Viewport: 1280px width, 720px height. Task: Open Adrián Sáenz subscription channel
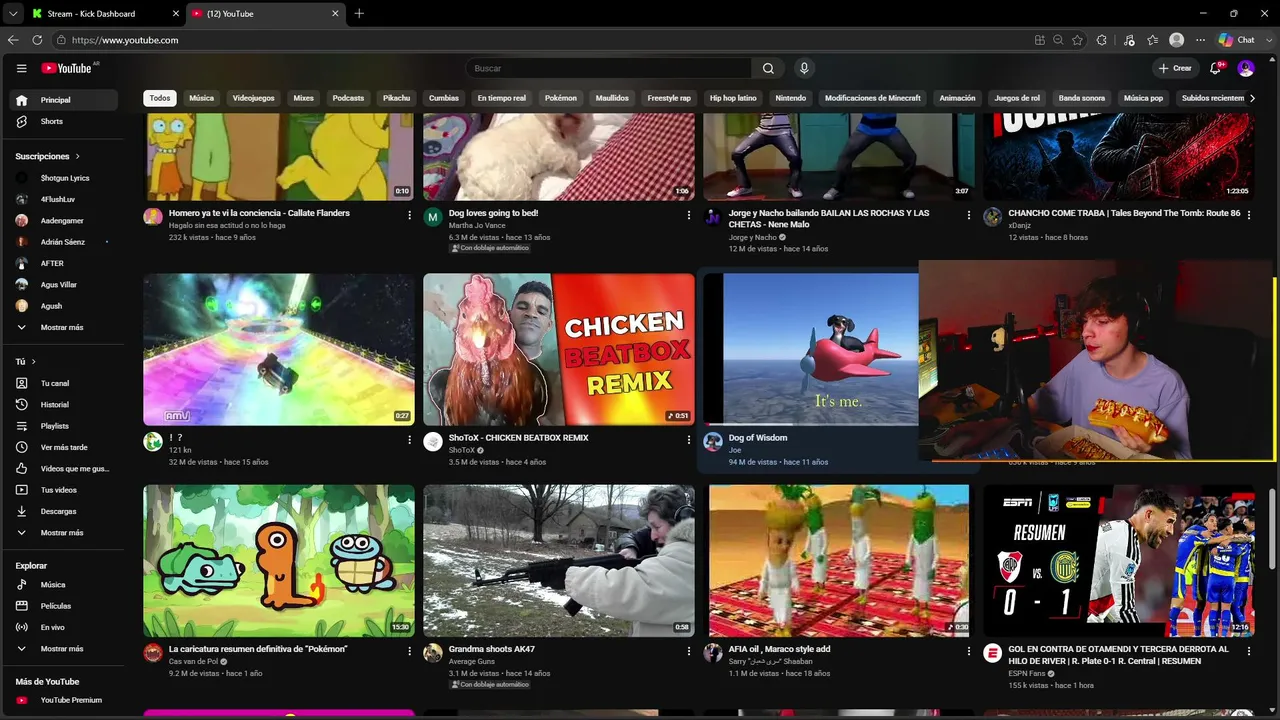(64, 242)
